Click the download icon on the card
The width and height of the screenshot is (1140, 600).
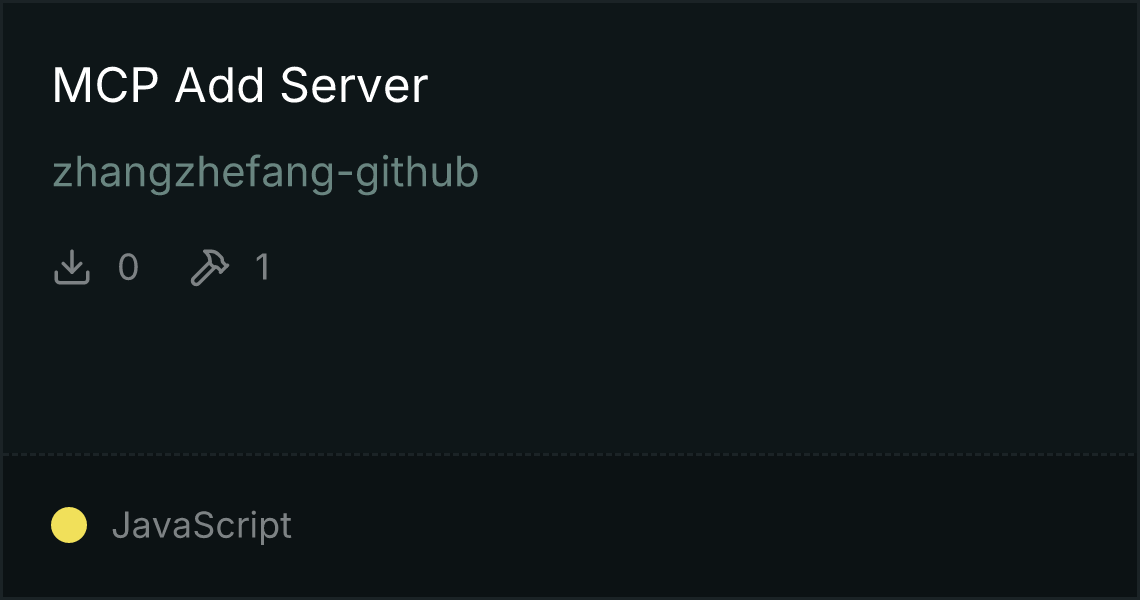point(72,267)
